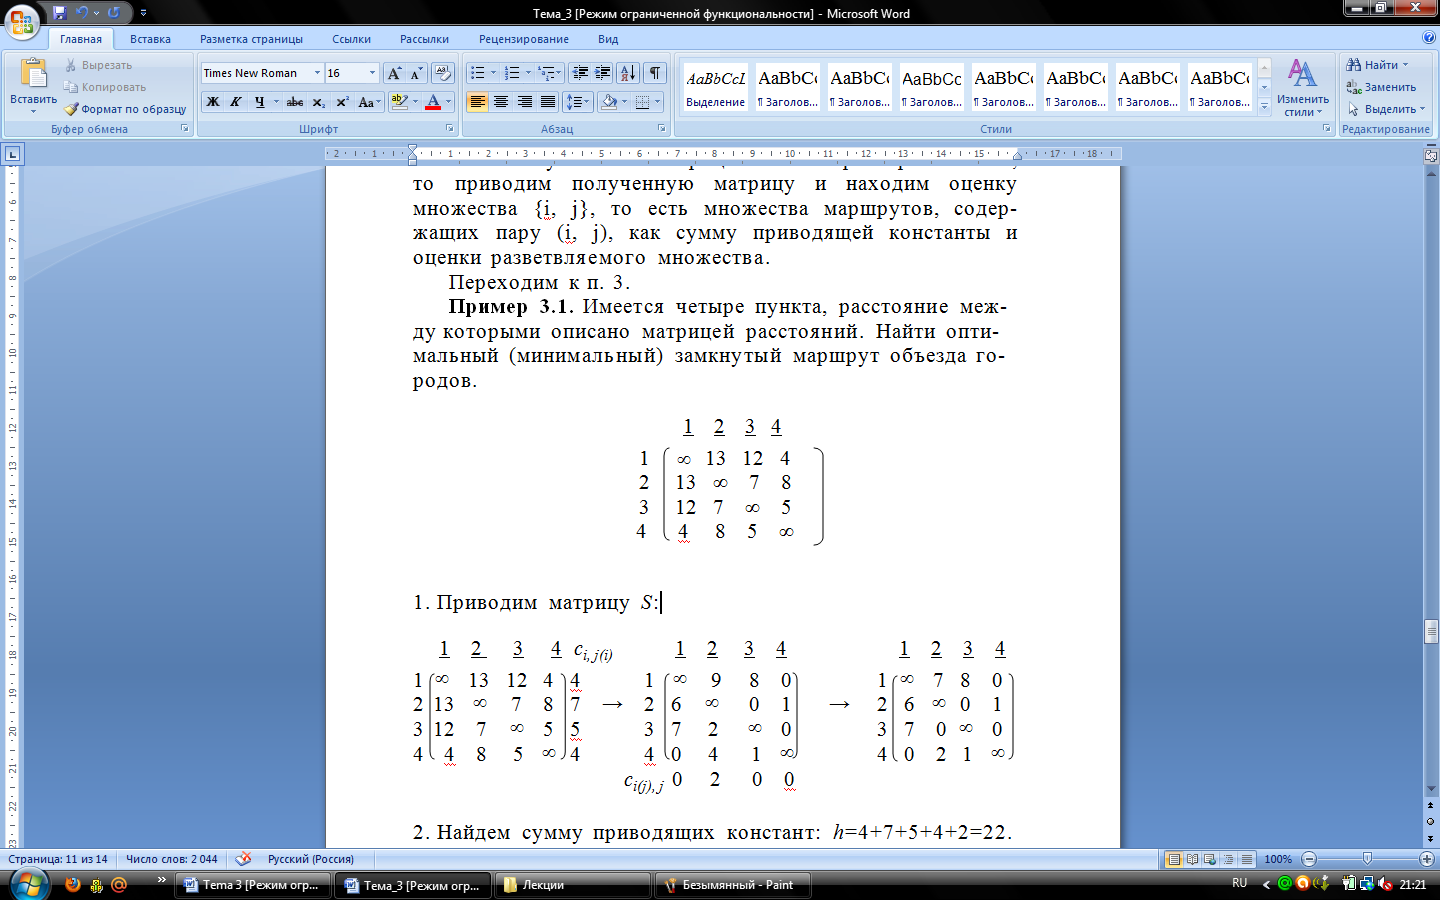Viewport: 1440px width, 900px height.
Task: Click Cut (Вырезать)
Action: (98, 65)
